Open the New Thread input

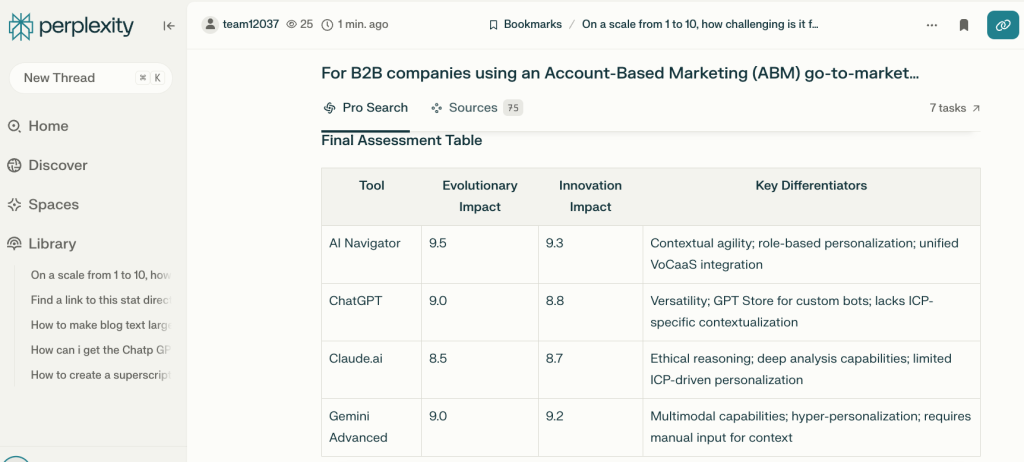91,78
